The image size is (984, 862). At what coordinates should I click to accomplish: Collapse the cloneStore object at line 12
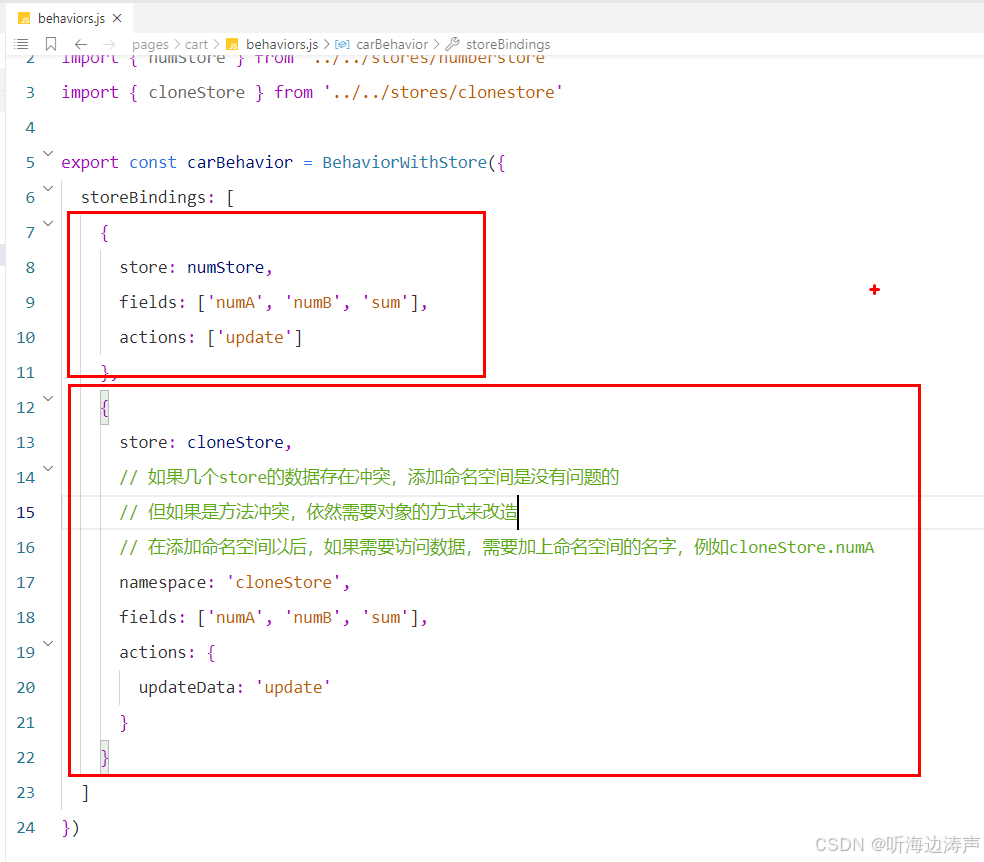click(47, 397)
